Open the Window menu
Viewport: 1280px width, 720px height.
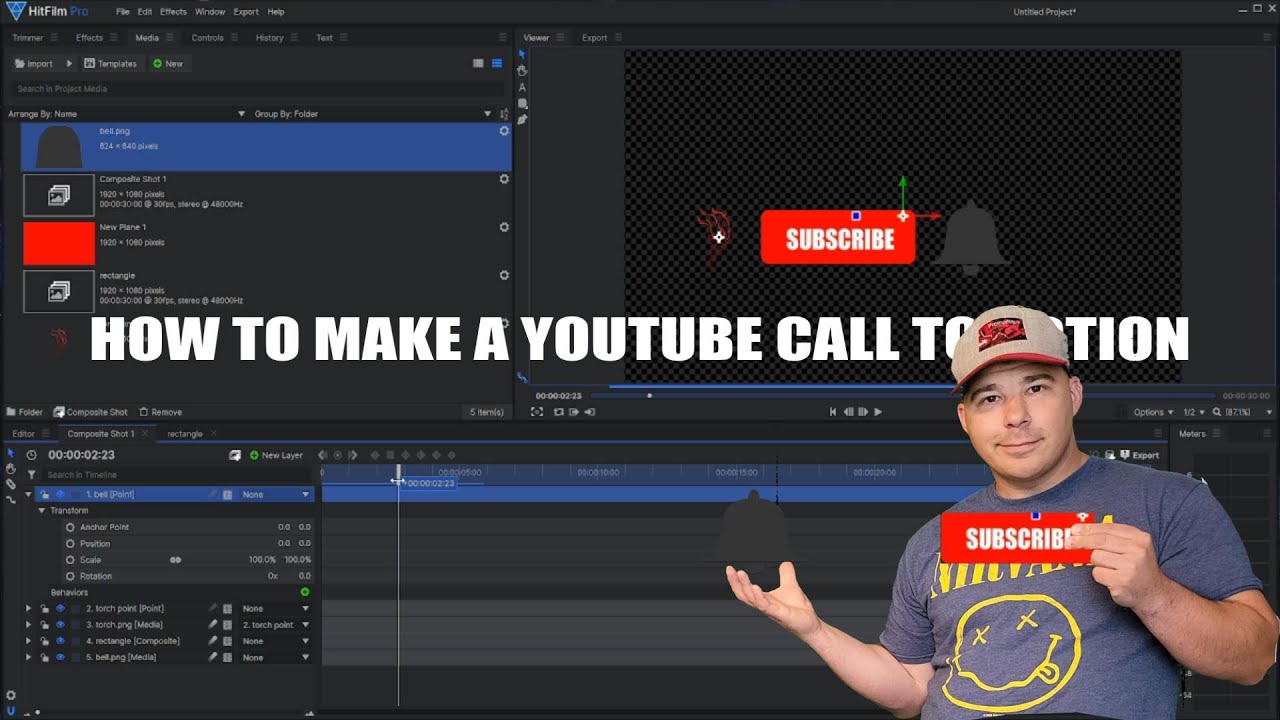(210, 12)
